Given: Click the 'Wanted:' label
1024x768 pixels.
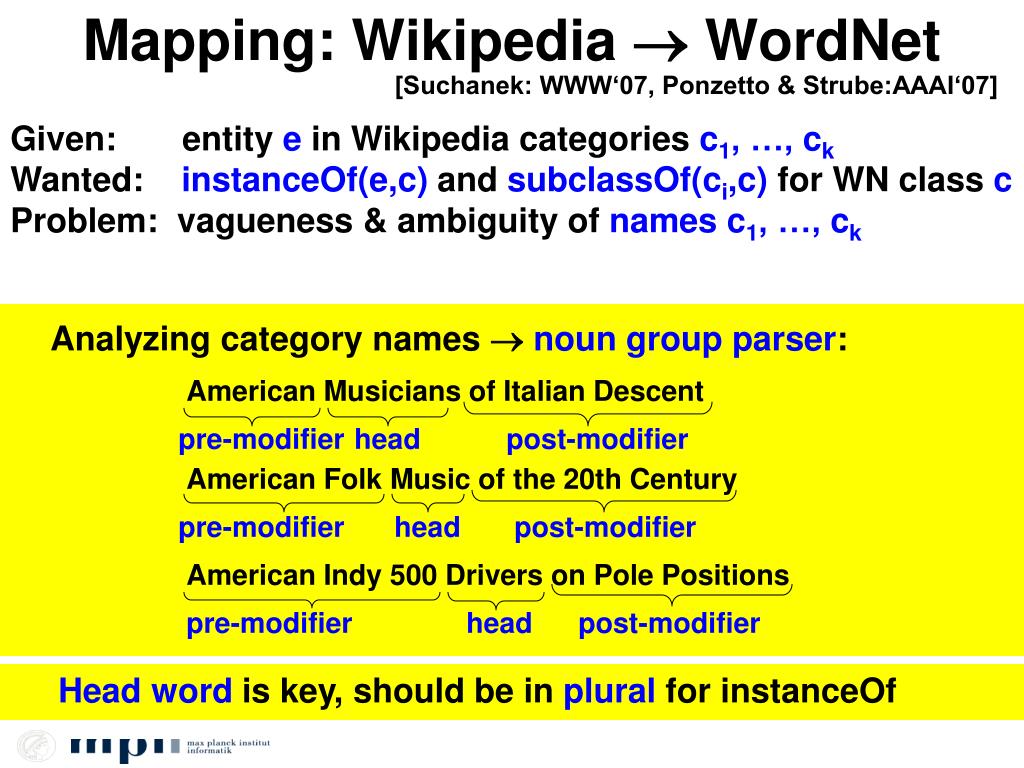Looking at the screenshot, I should point(77,180).
